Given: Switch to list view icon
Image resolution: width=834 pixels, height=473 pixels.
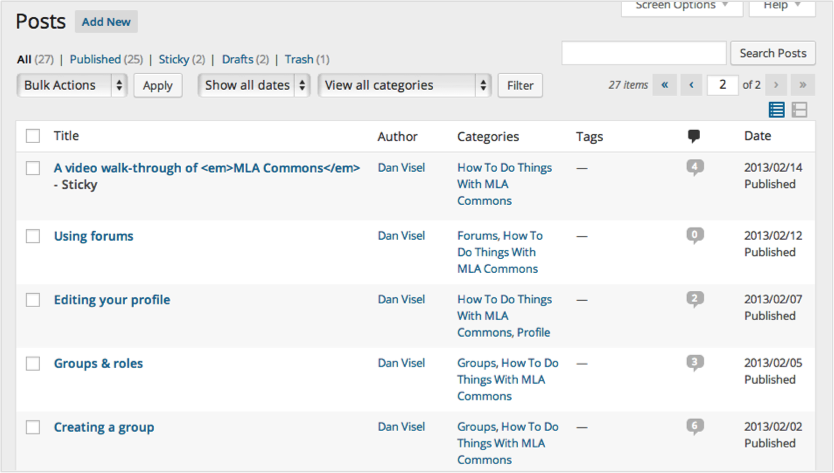Looking at the screenshot, I should tap(777, 110).
